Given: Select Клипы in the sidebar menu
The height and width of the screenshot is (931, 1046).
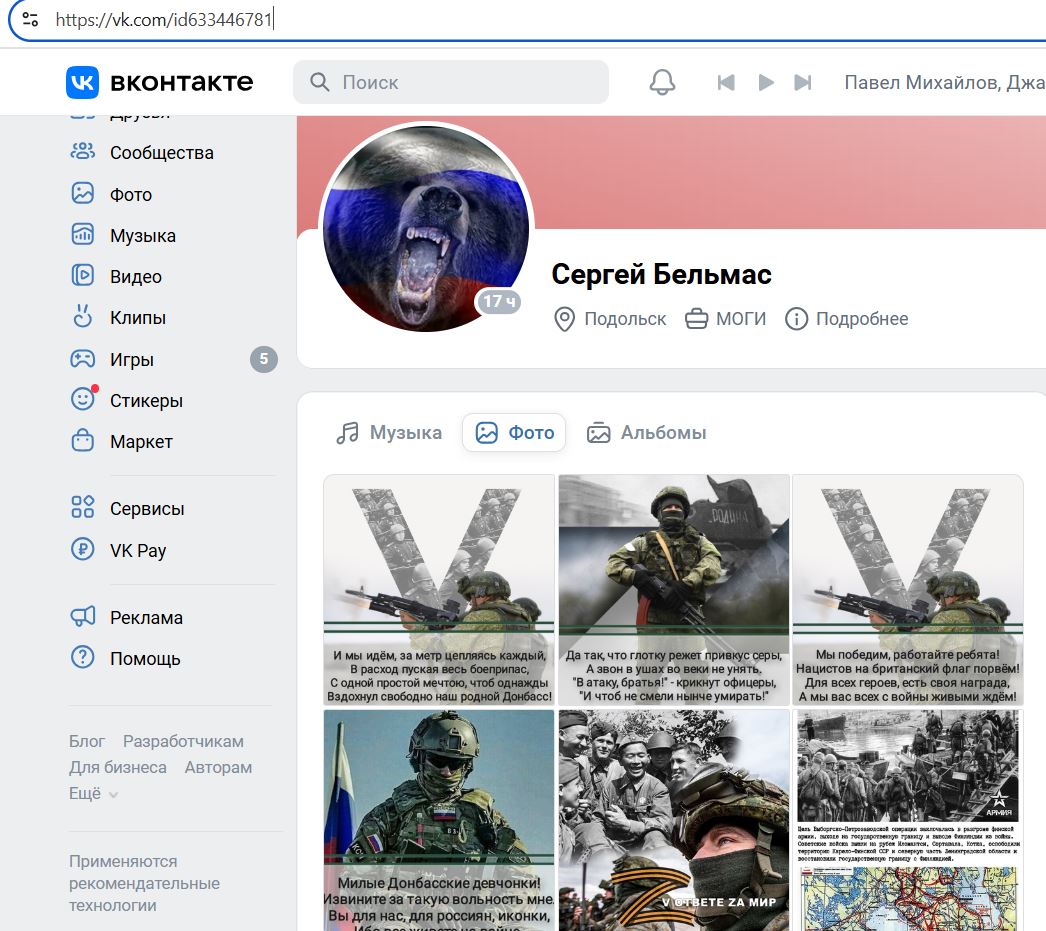Looking at the screenshot, I should click(x=138, y=317).
